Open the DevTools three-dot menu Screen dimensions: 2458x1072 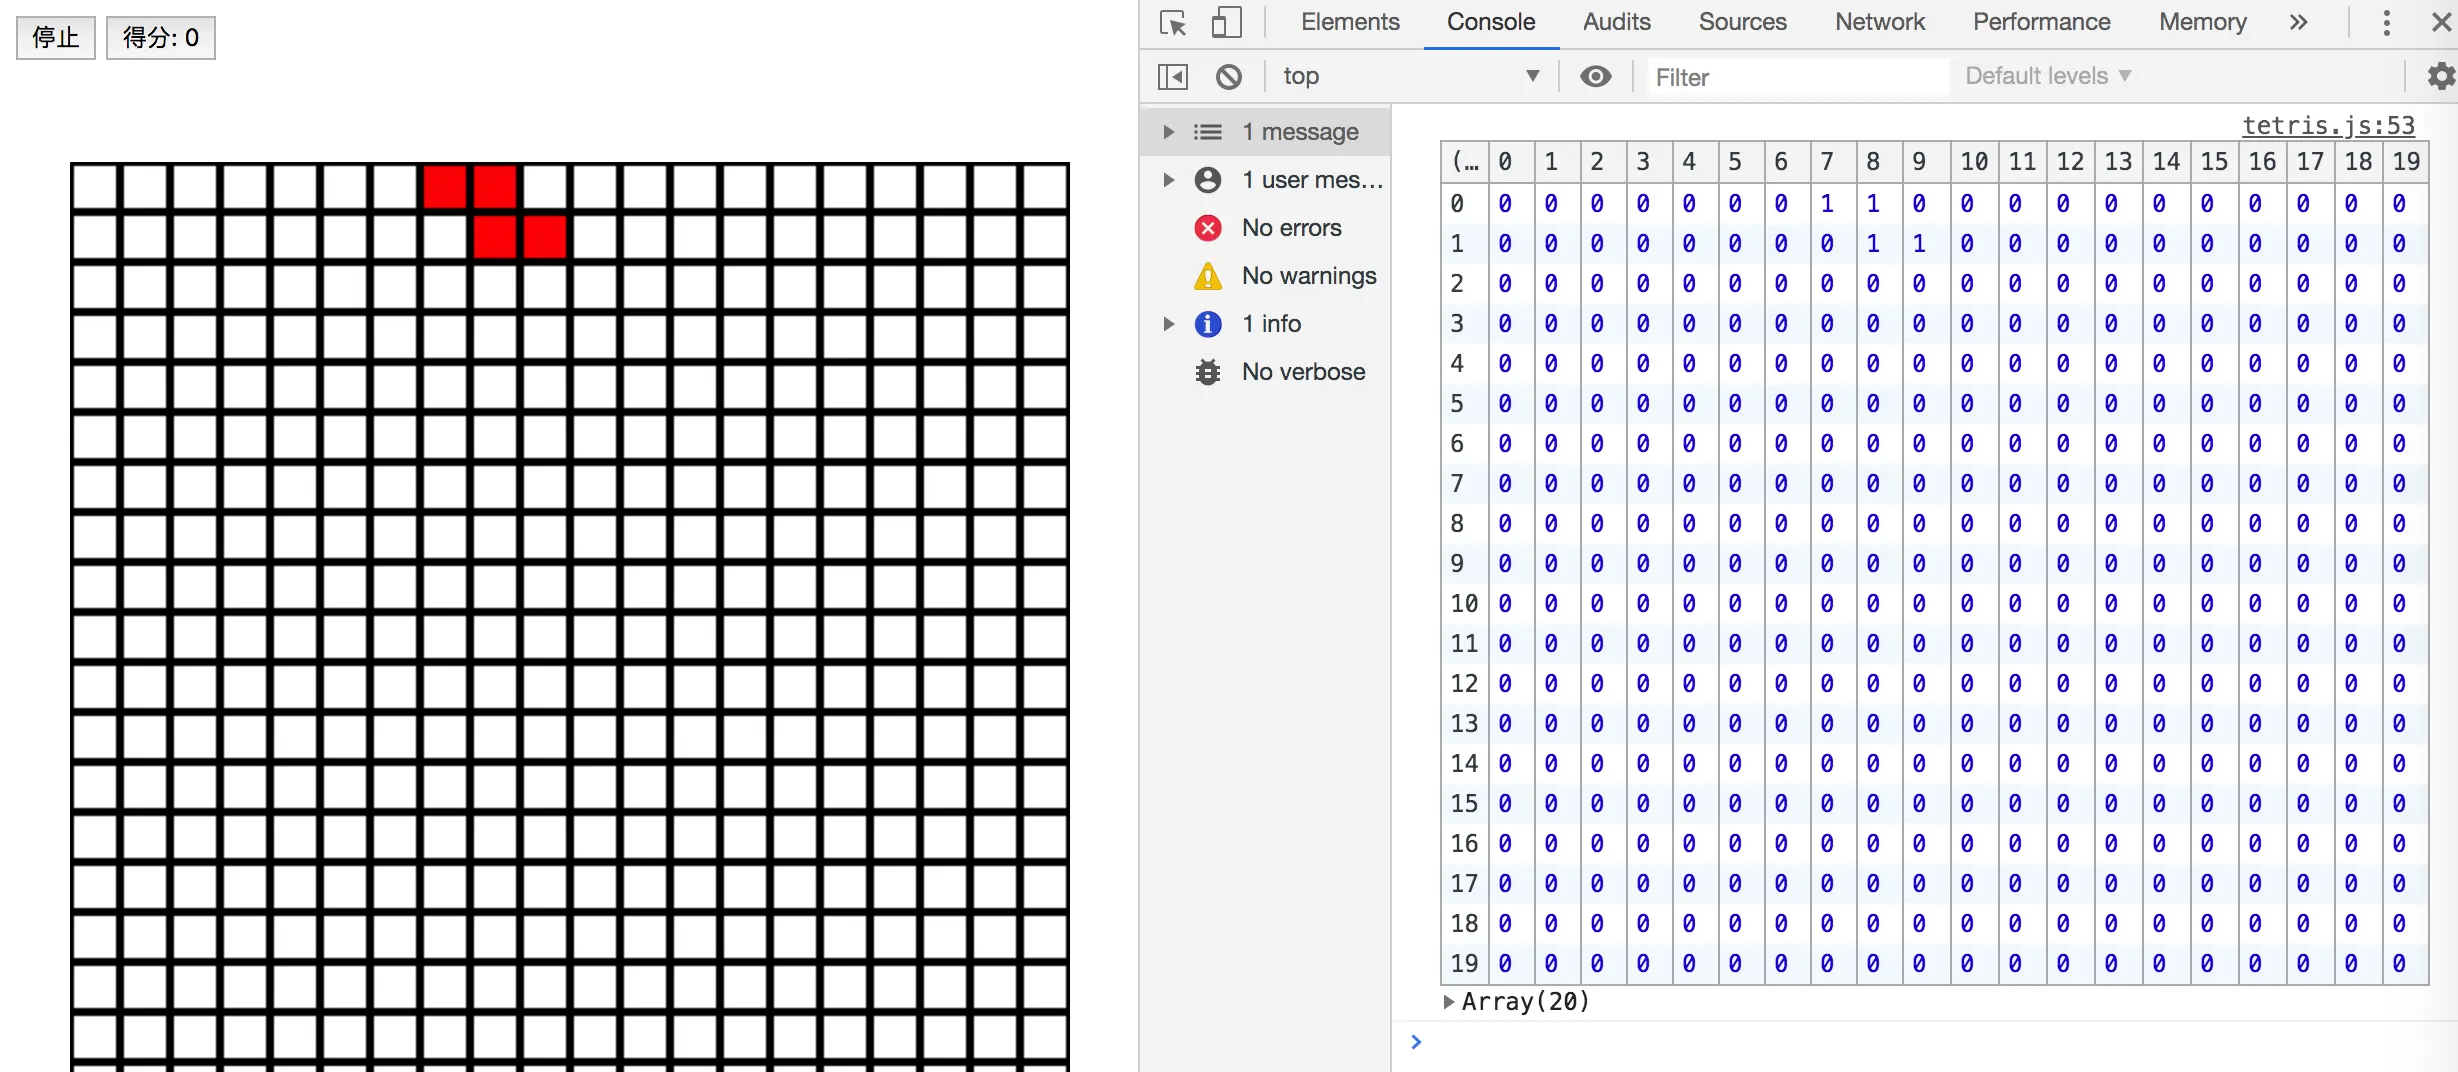pos(2386,22)
